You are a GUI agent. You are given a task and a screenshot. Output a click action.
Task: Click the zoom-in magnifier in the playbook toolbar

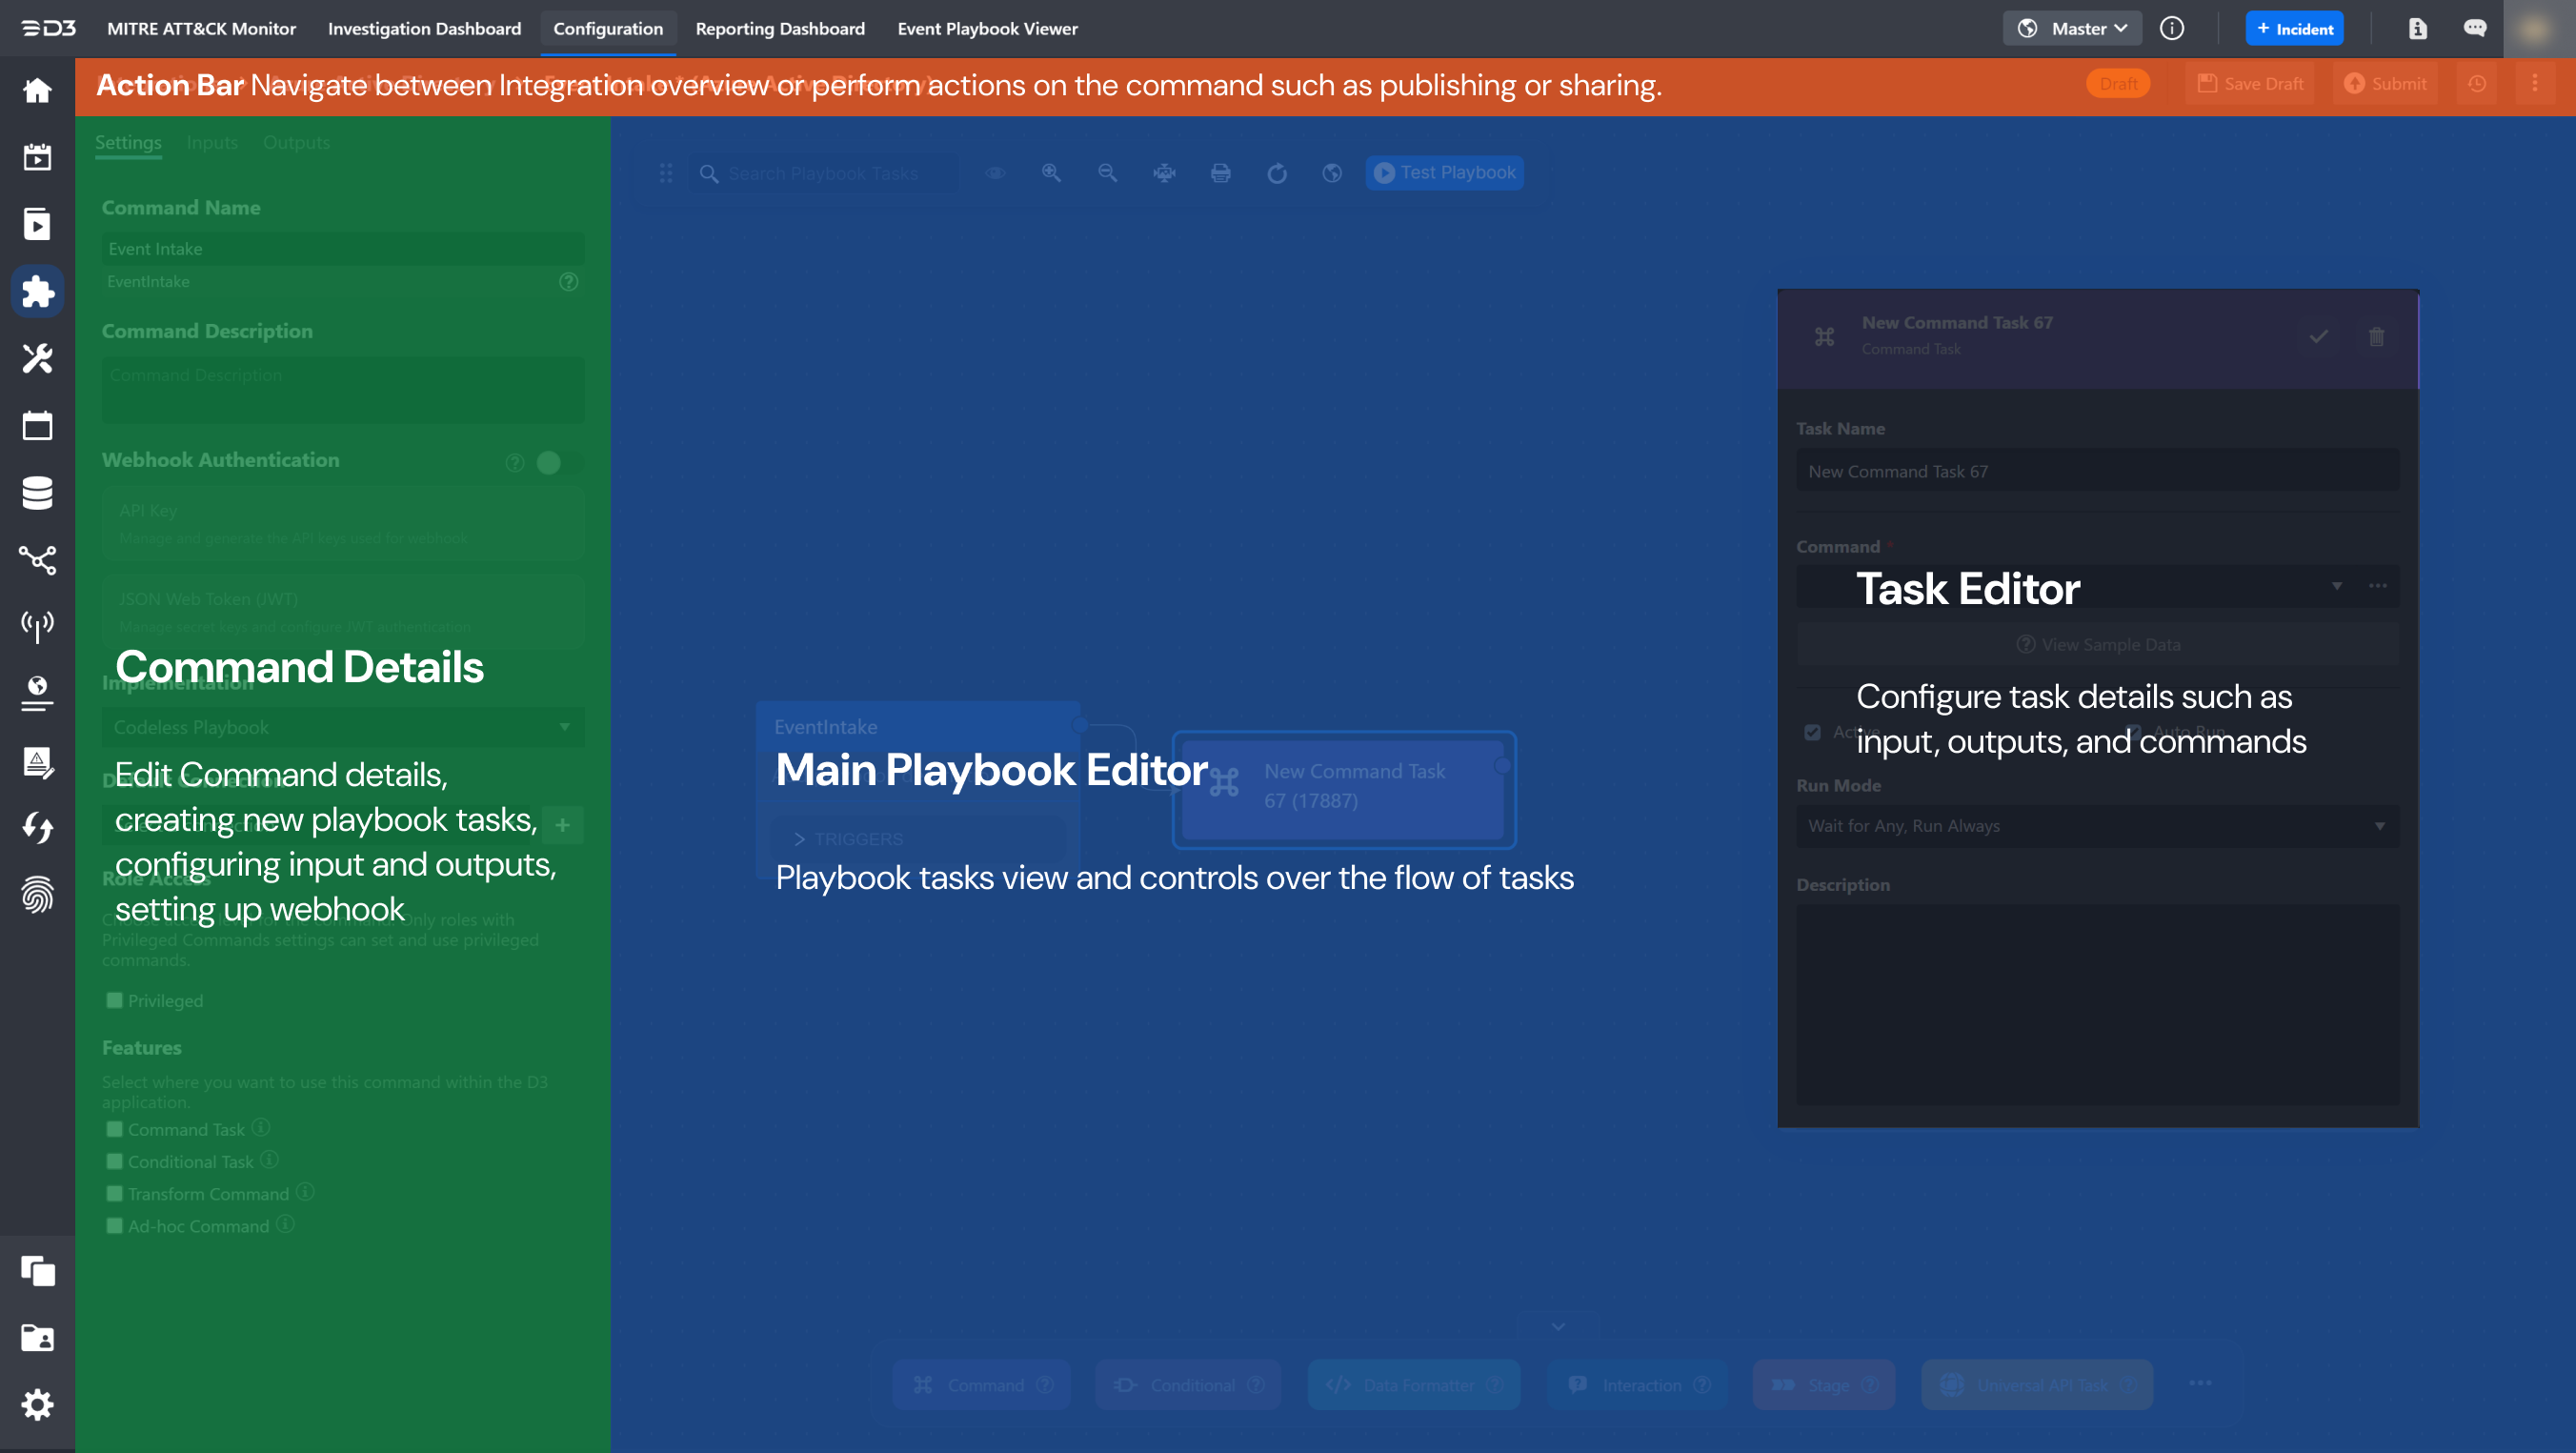(1051, 173)
